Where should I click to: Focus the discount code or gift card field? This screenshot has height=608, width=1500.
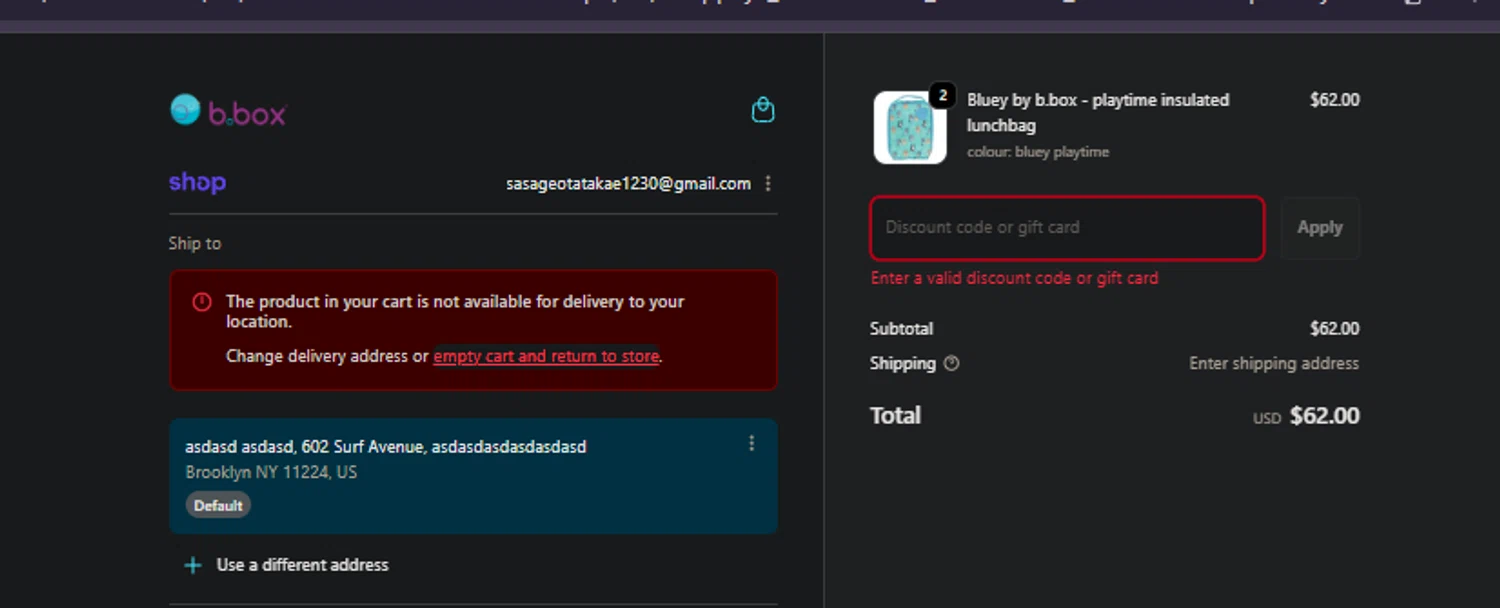1067,228
